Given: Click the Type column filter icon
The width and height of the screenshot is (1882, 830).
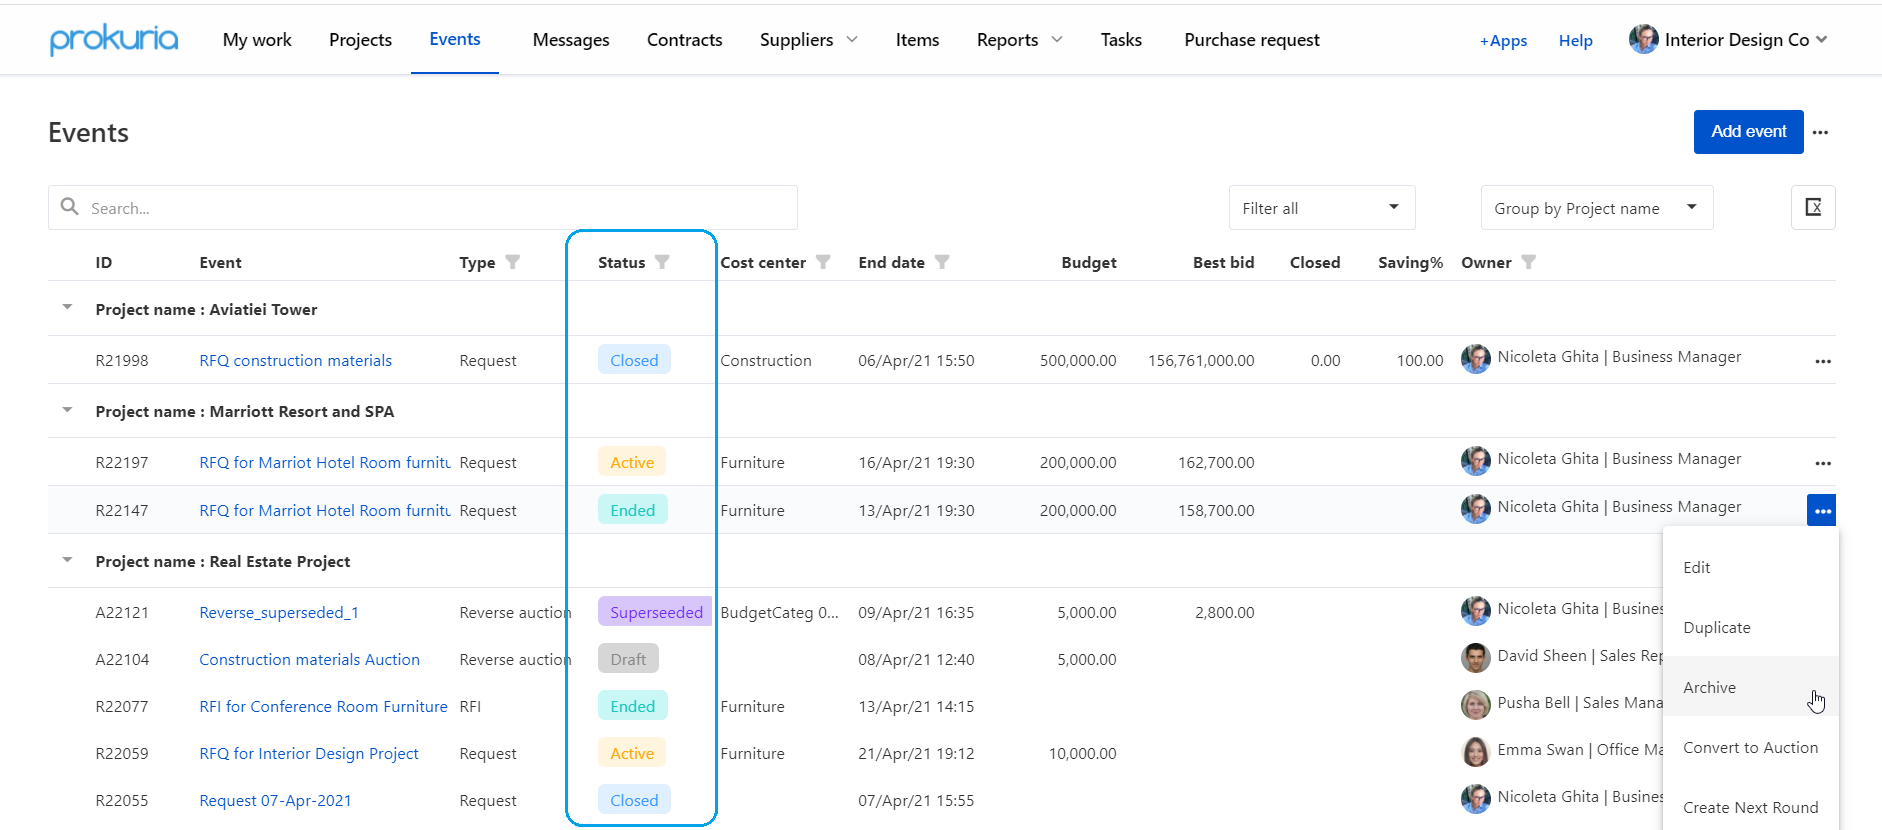Looking at the screenshot, I should point(513,262).
